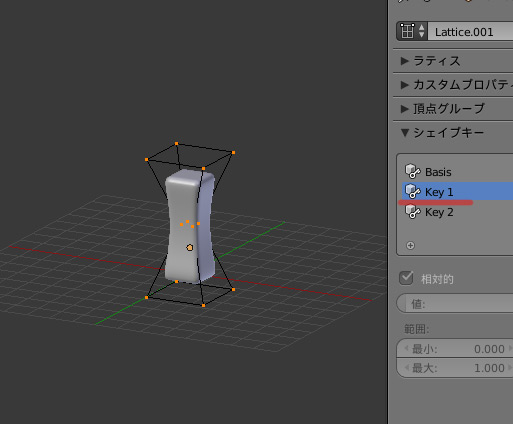Click the 最小 0.000 number field

(455, 349)
